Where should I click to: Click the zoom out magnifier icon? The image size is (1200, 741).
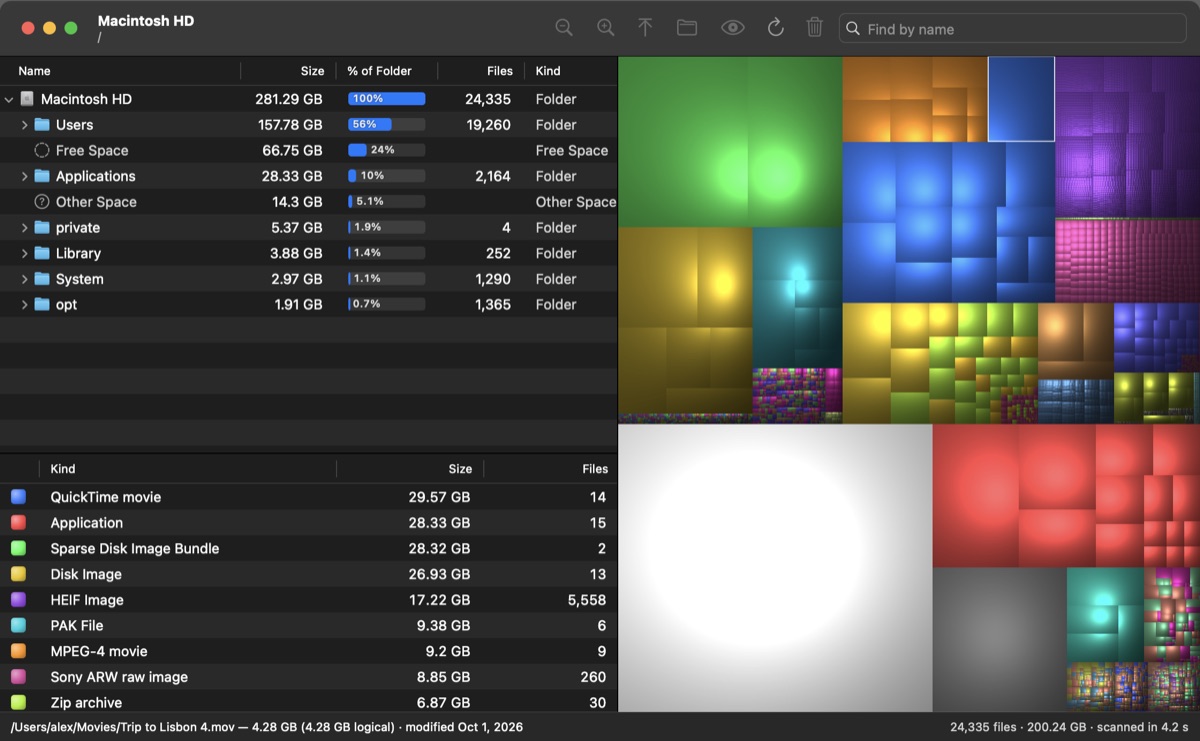pos(564,28)
